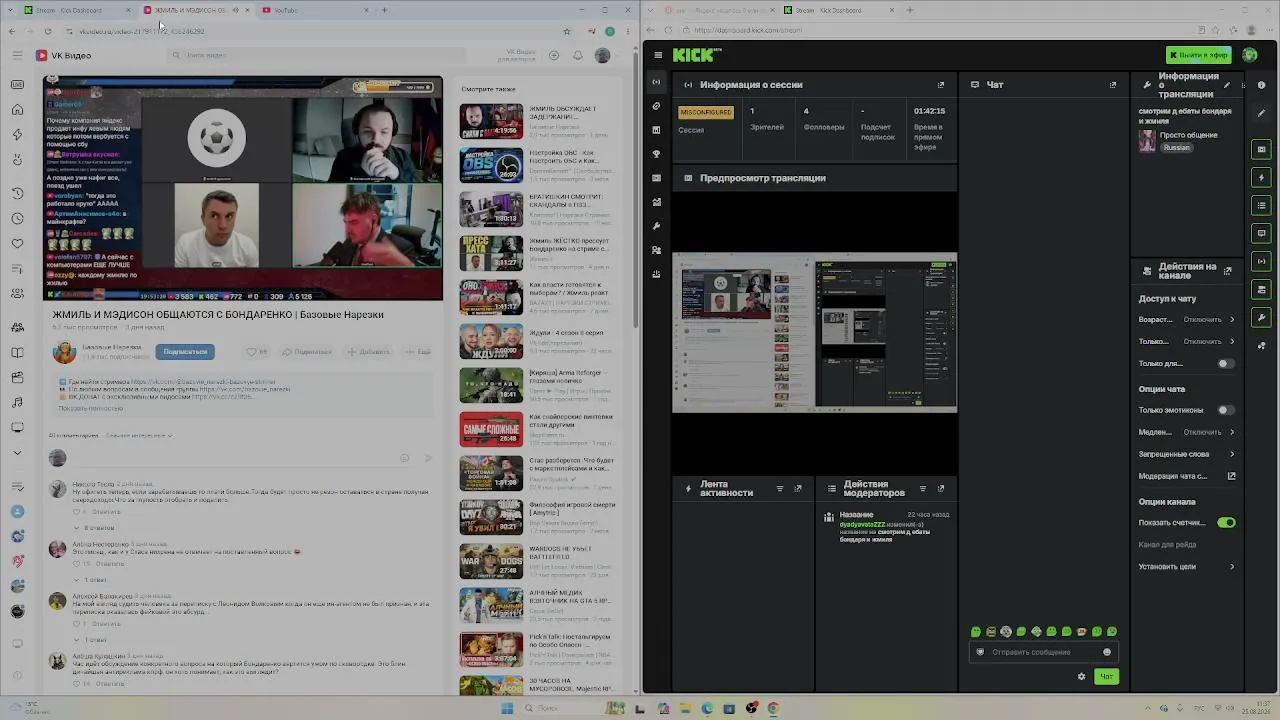Click lightning widget icon in Kick right rail
The height and width of the screenshot is (720, 1280).
point(1262,177)
